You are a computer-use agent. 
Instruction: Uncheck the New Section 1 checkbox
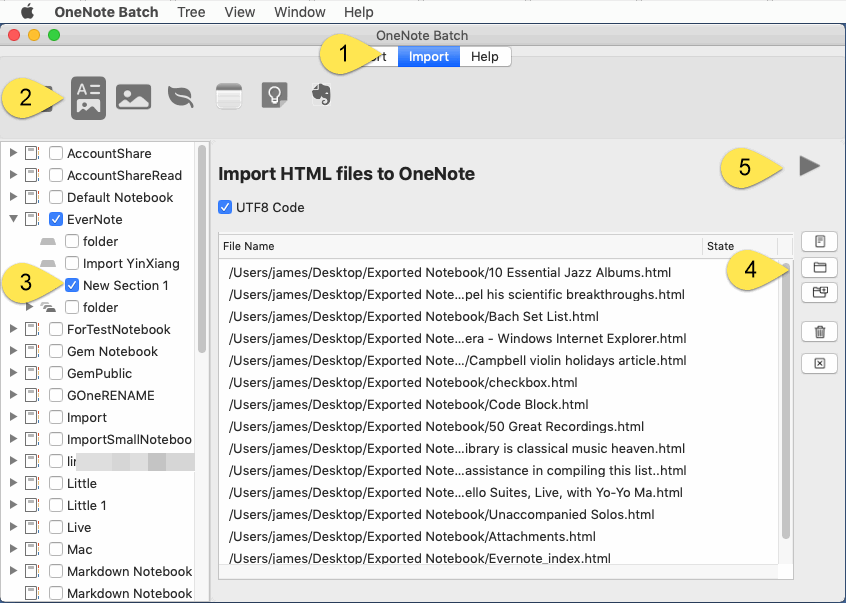72,285
